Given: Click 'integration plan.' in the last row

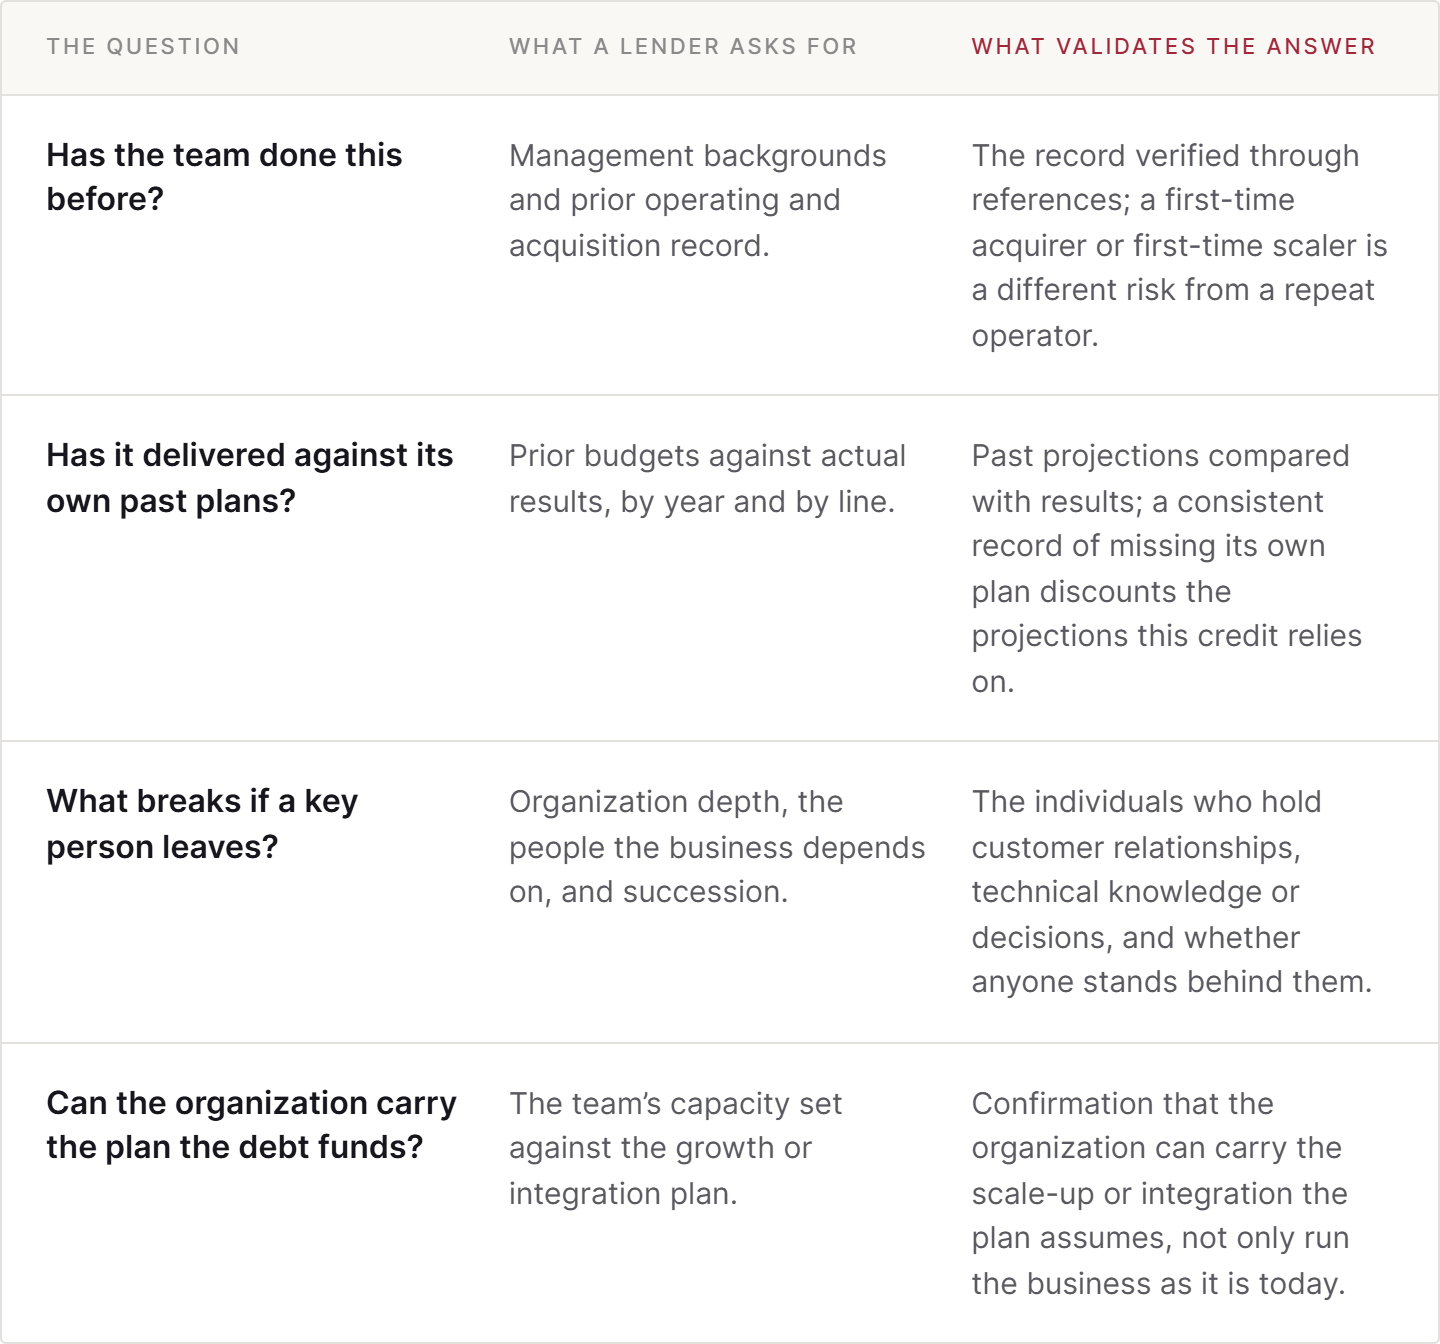Looking at the screenshot, I should coord(623,1193).
